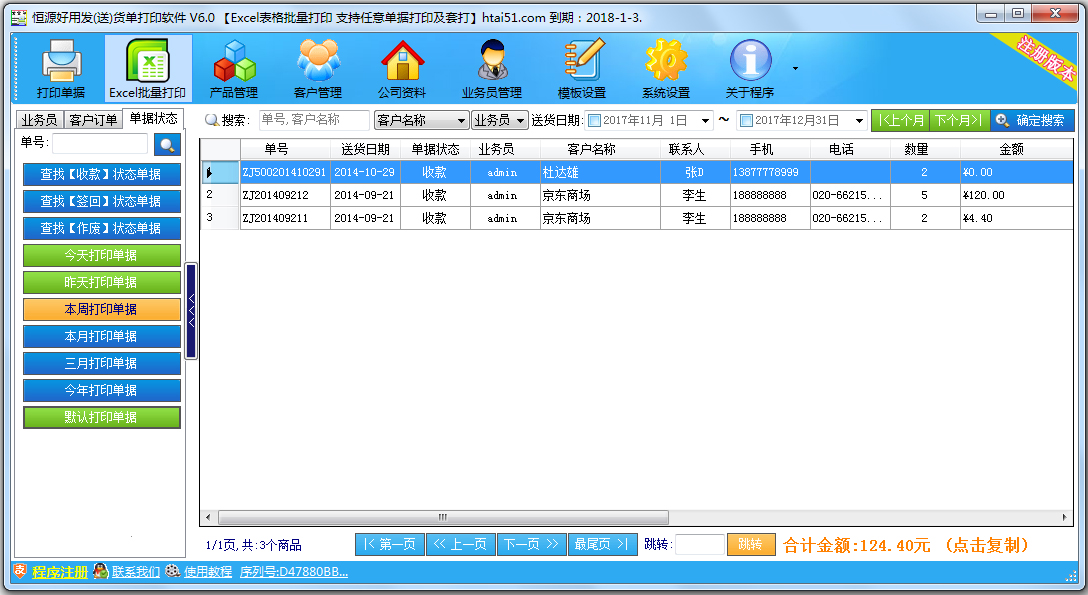This screenshot has height=595, width=1088.
Task: Switch to 业务员 tab
Action: pos(40,119)
